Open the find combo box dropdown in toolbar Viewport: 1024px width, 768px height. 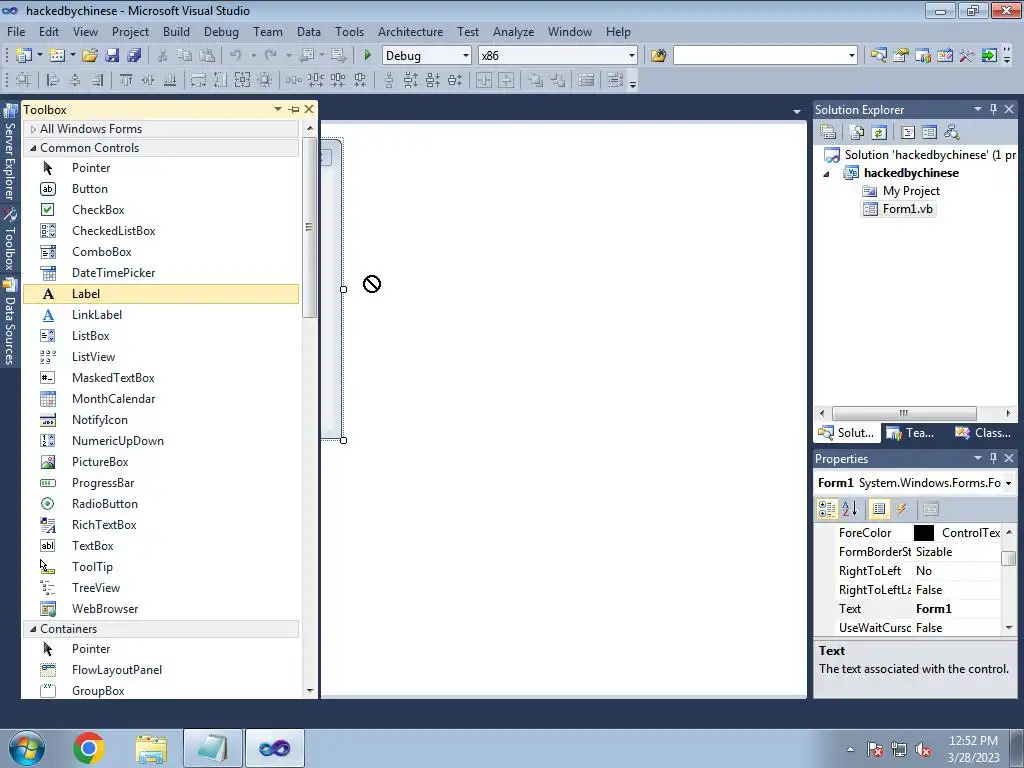click(852, 56)
